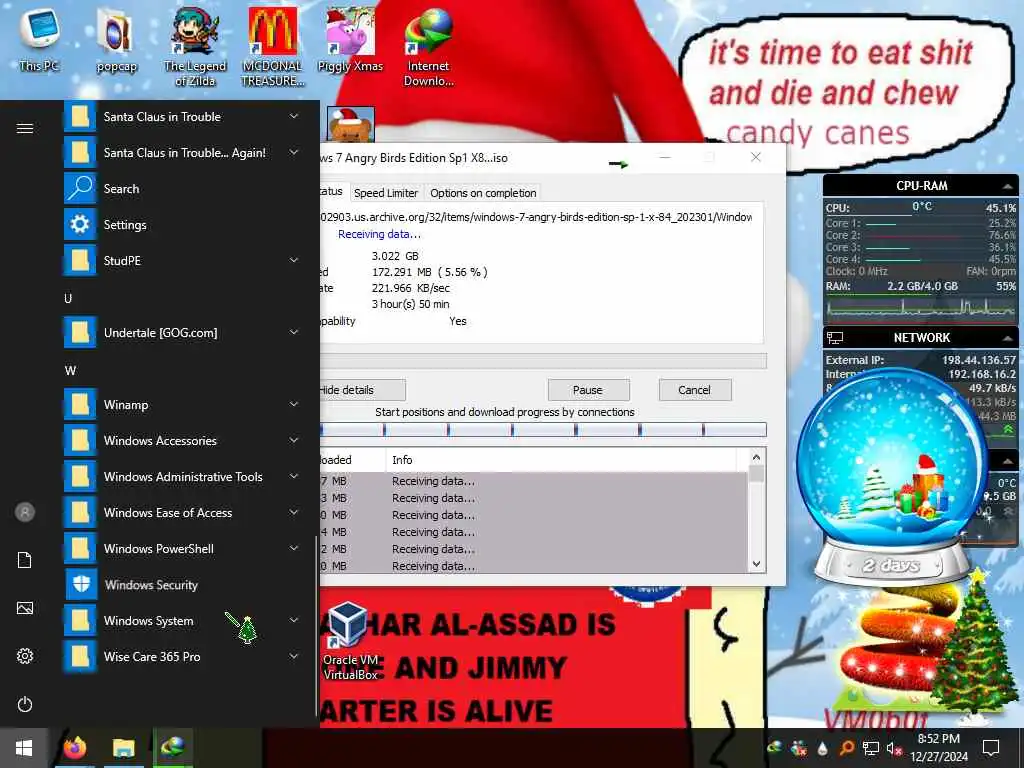Image resolution: width=1024 pixels, height=768 pixels.
Task: Click the Santa teddy bear desktop thumbnail
Action: click(x=351, y=124)
